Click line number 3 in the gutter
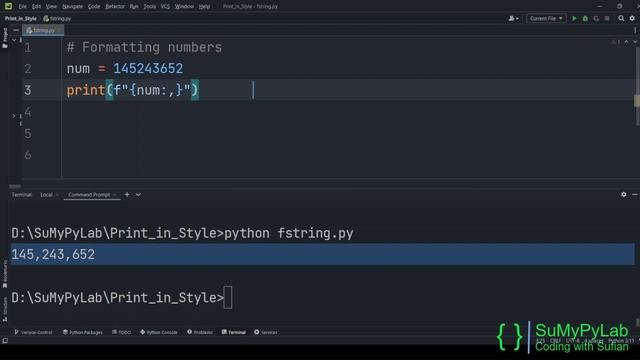 27,90
